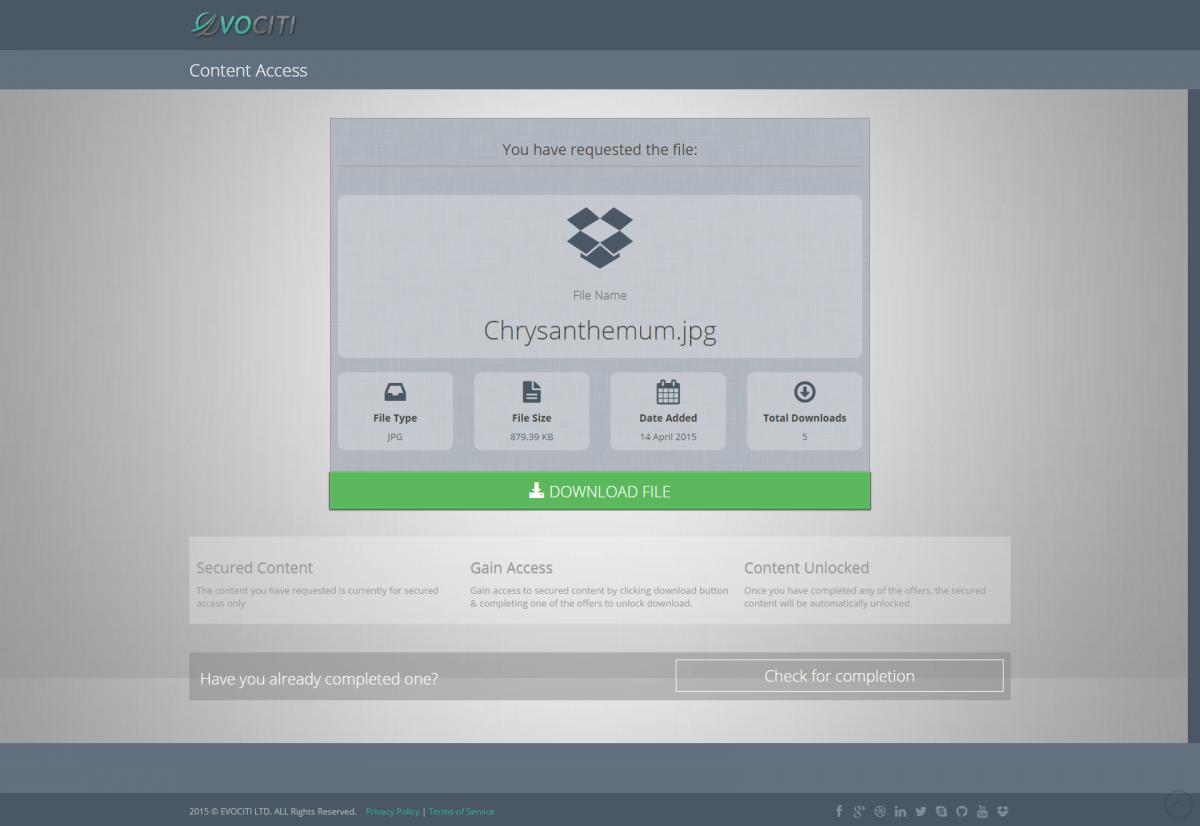Click the Gain Access heading
This screenshot has width=1200, height=826.
tap(511, 568)
